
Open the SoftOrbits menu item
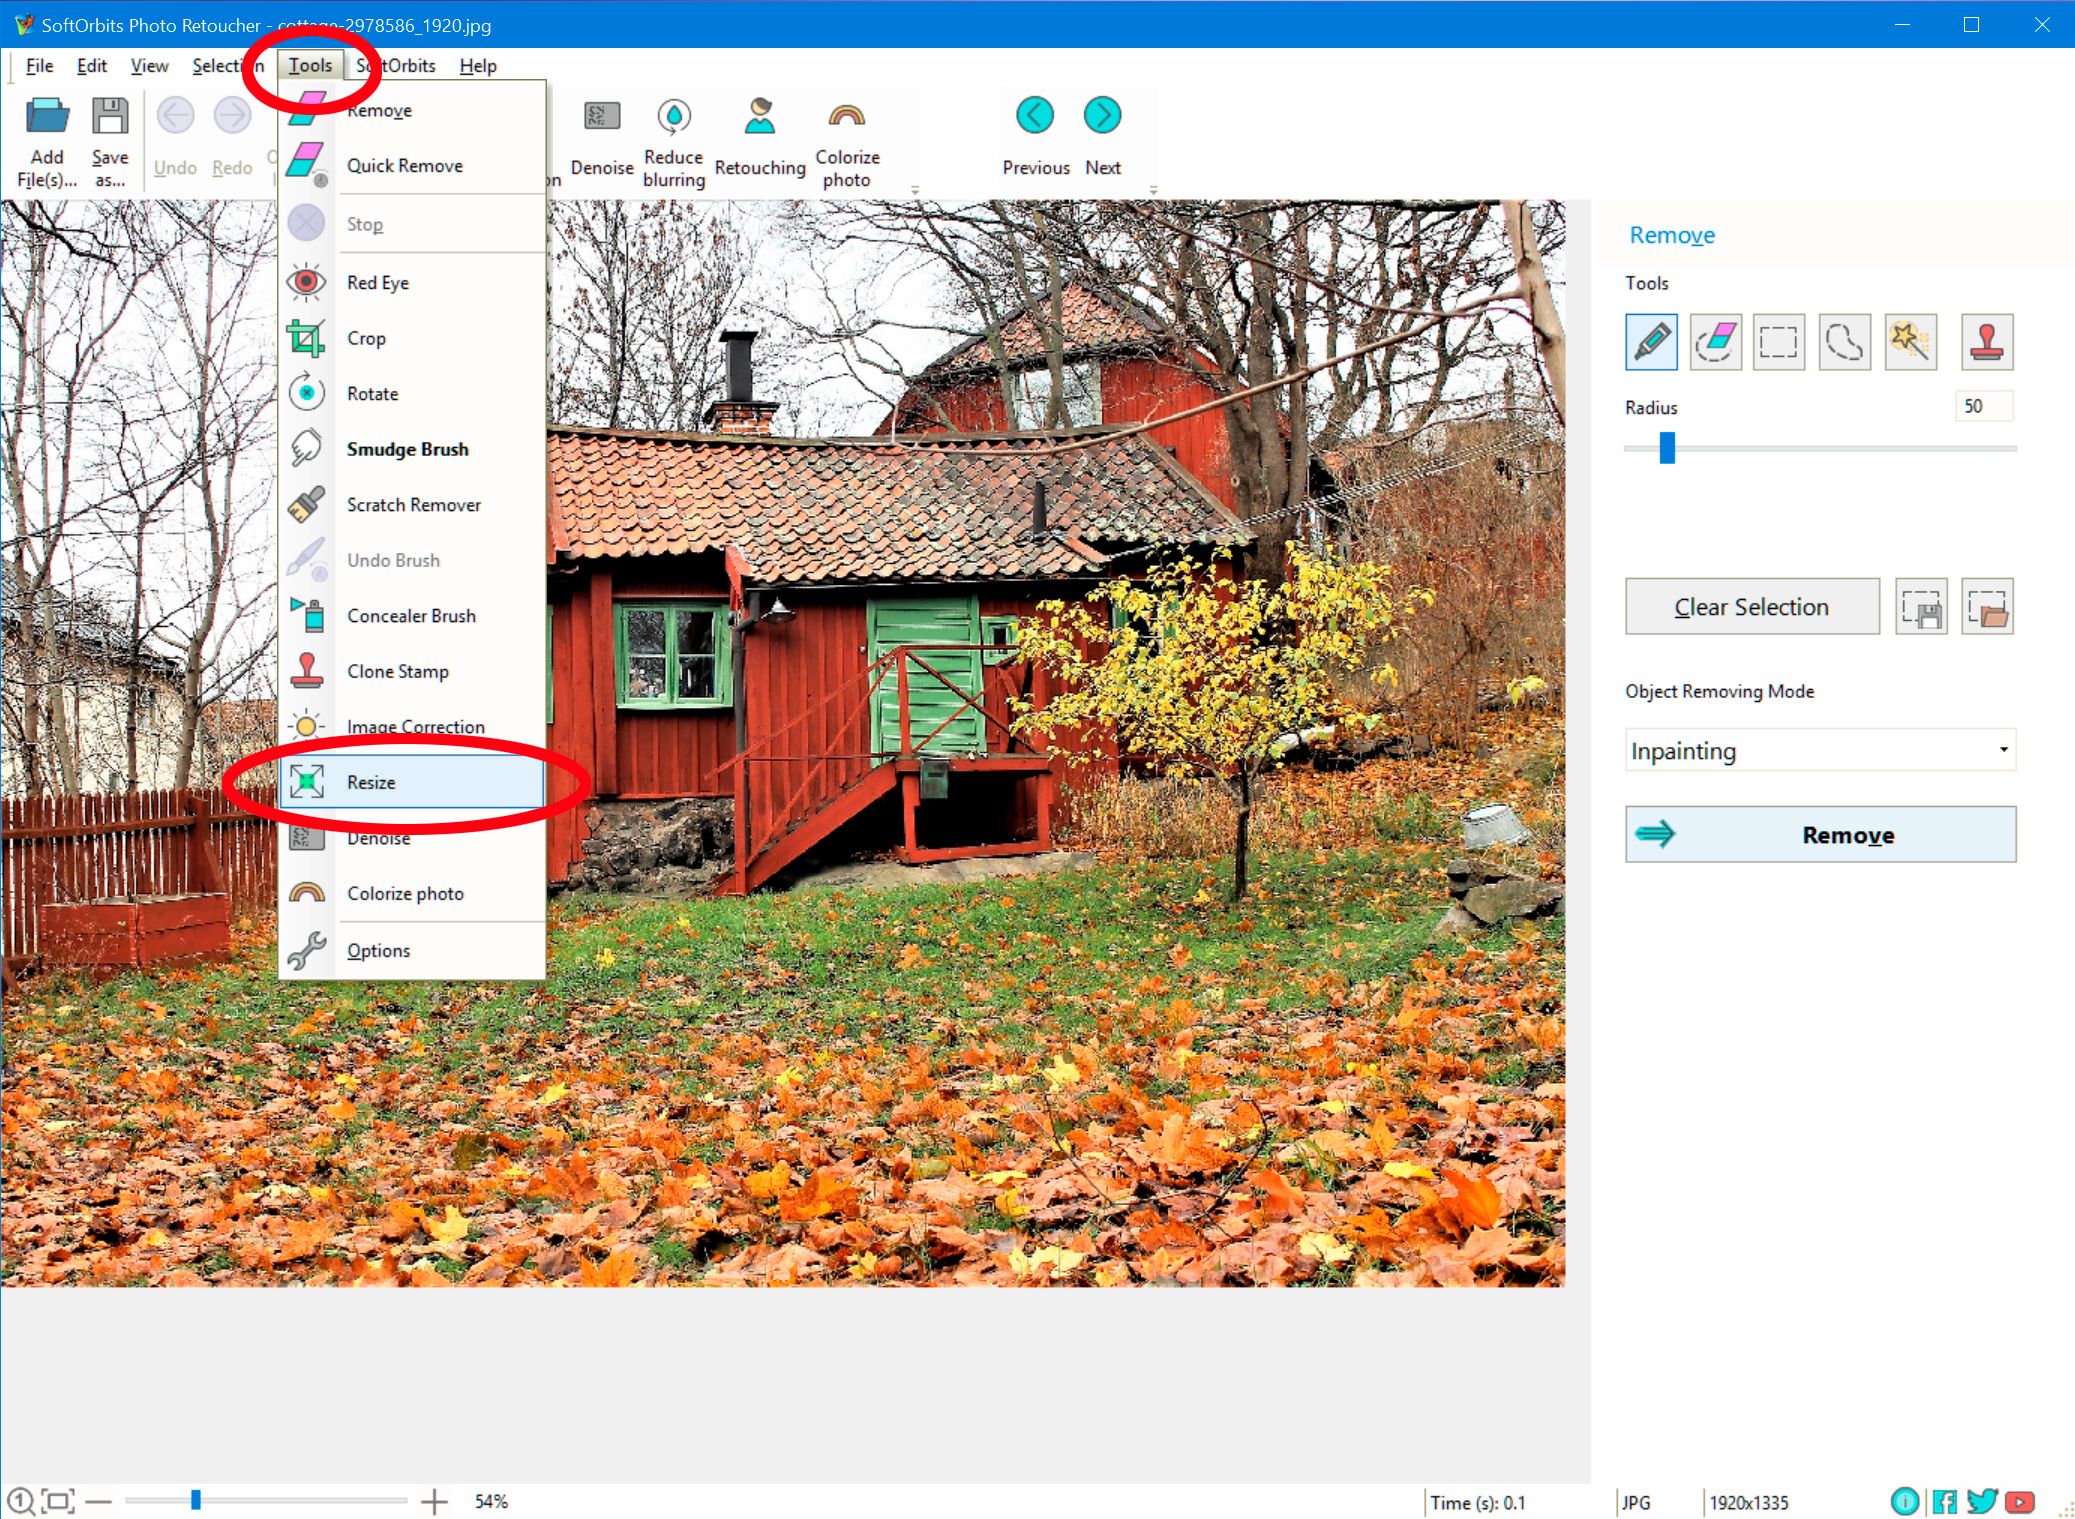pyautogui.click(x=398, y=66)
